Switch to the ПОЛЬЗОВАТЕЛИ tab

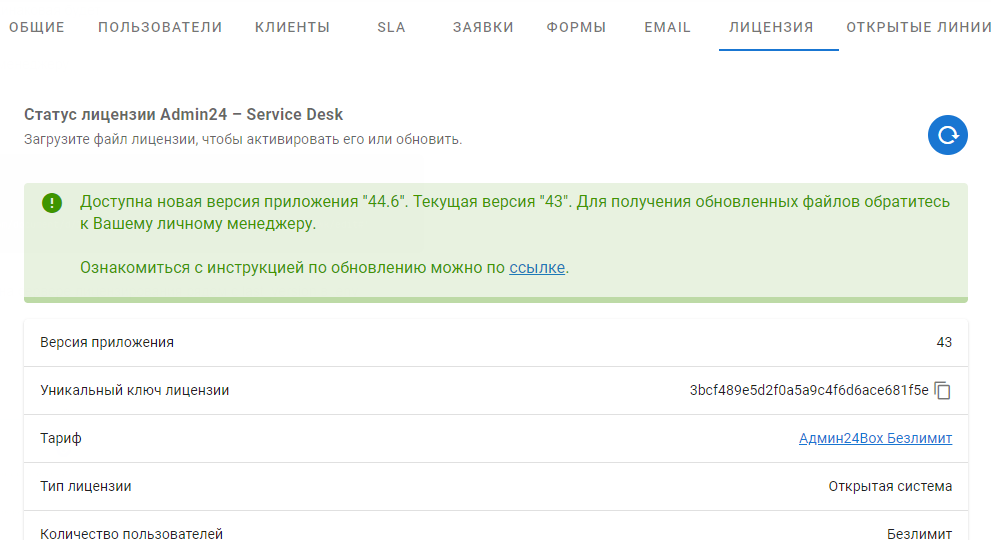(160, 27)
